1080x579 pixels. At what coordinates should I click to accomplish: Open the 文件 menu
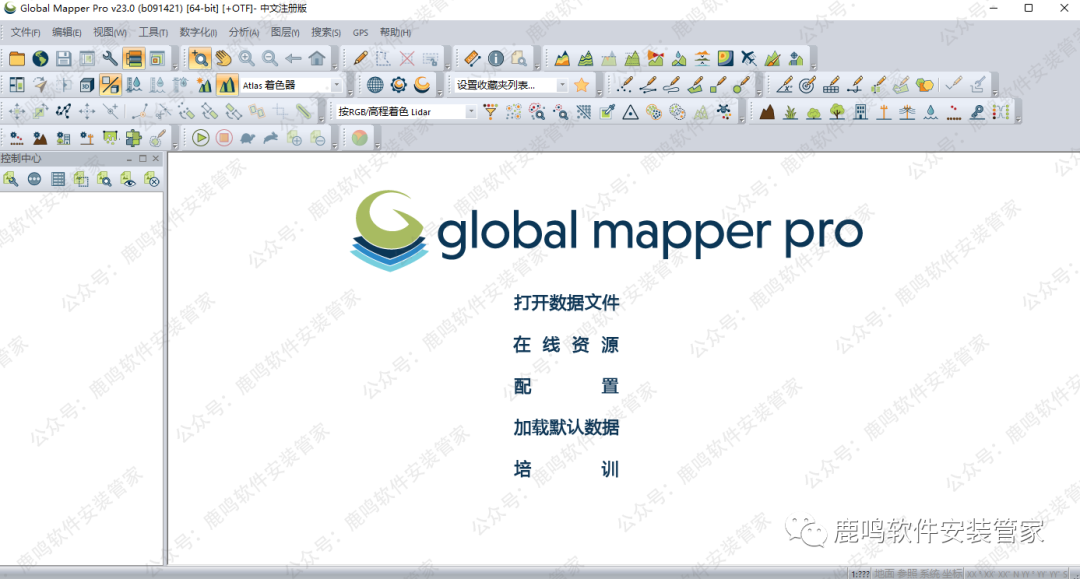[x=25, y=32]
